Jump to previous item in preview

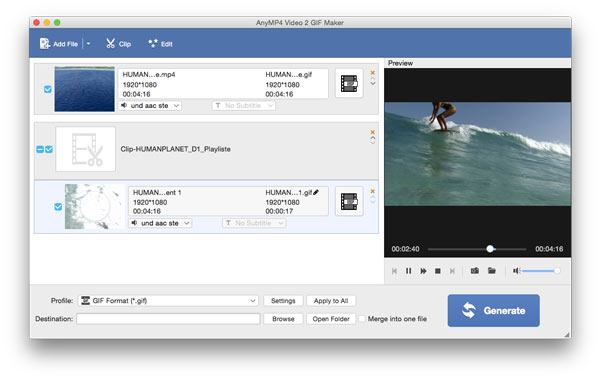[x=394, y=271]
